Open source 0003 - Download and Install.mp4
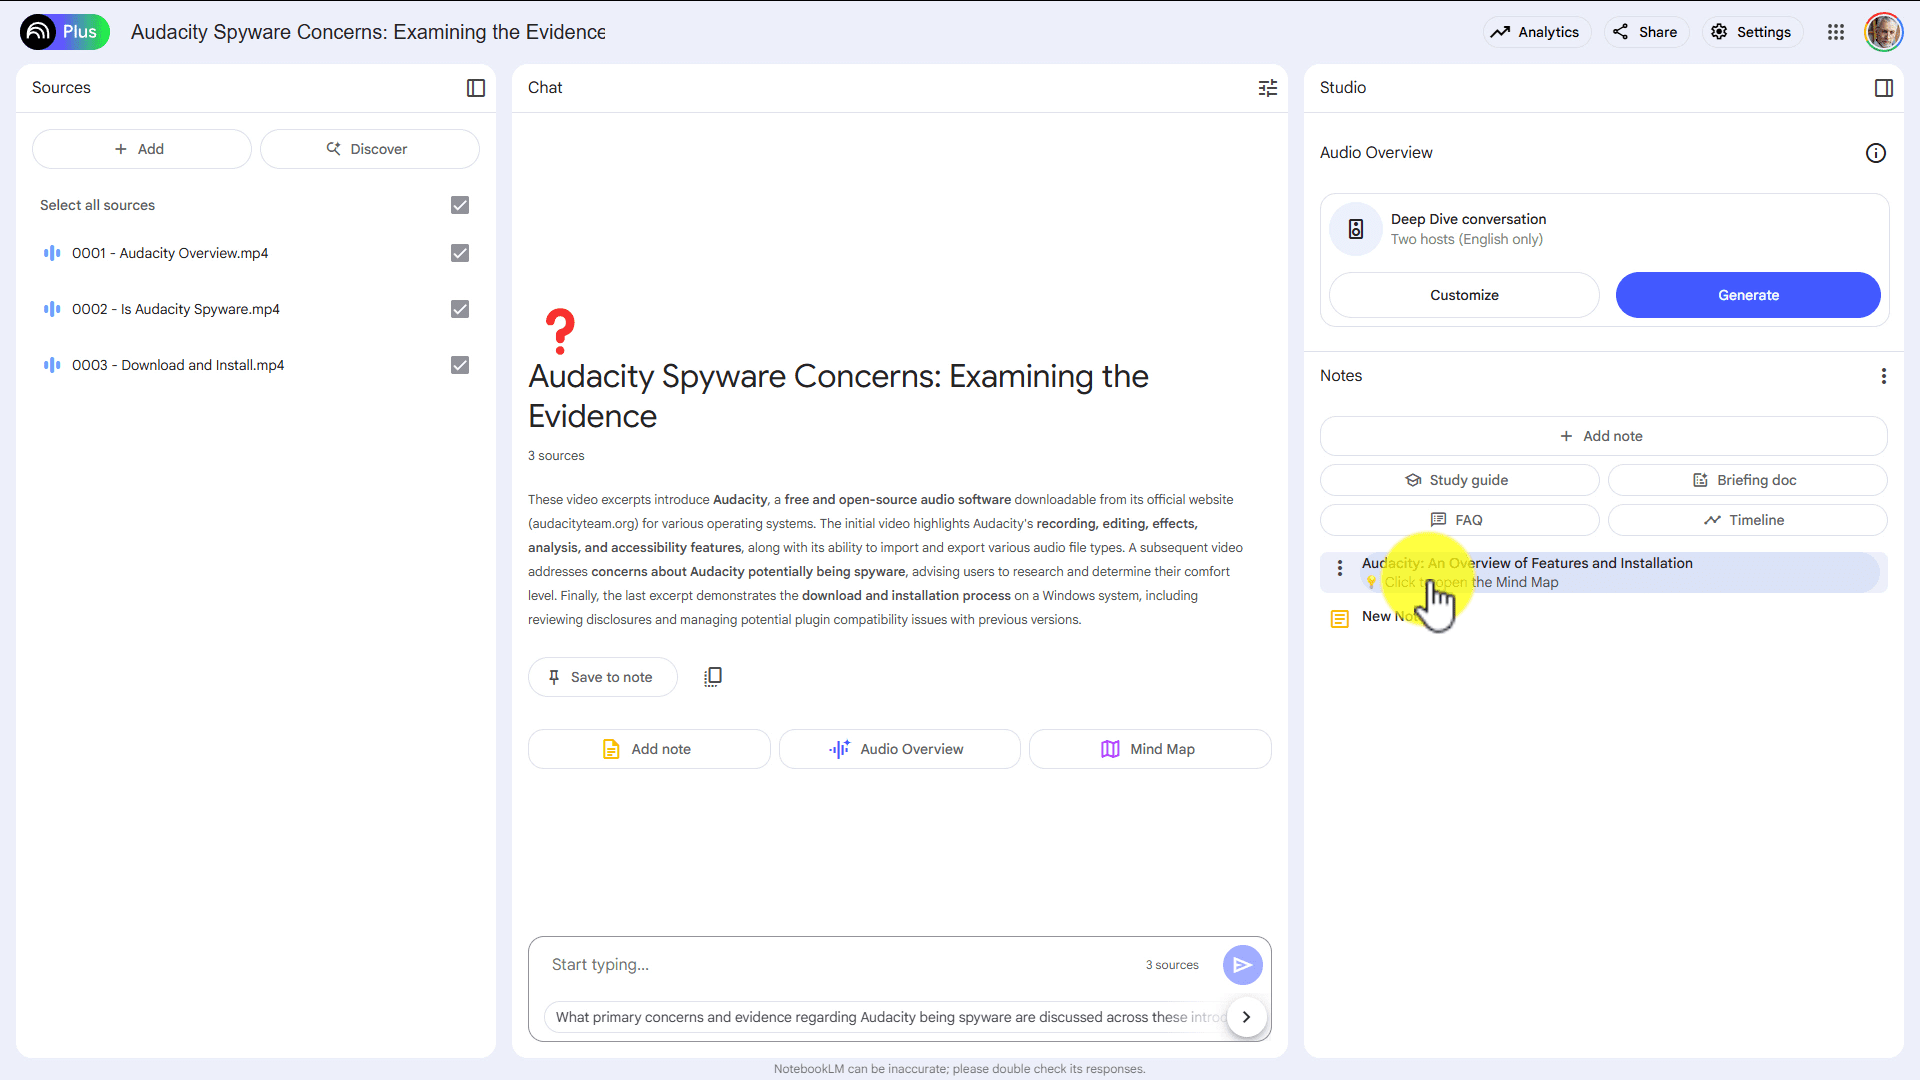Image resolution: width=1920 pixels, height=1080 pixels. 178,365
